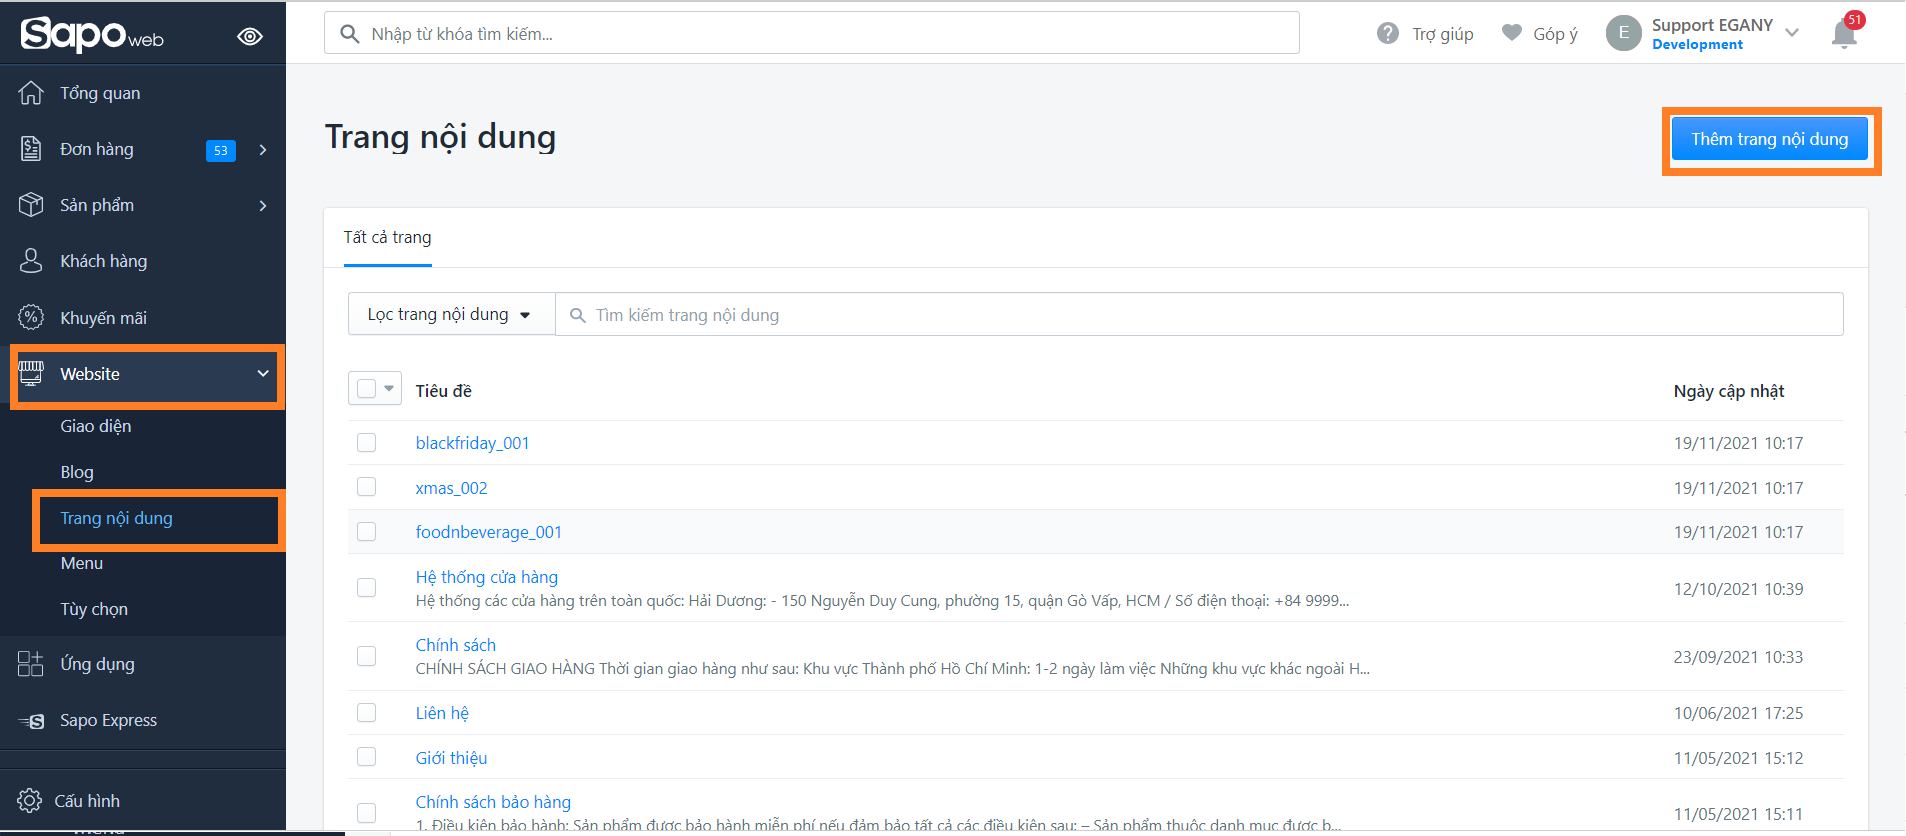Viewport: 1906px width, 836px height.
Task: Click the Website monitor icon
Action: (31, 373)
